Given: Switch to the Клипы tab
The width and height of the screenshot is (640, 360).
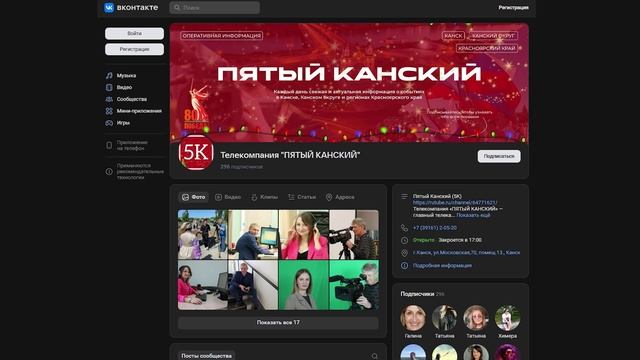Looking at the screenshot, I should [264, 197].
